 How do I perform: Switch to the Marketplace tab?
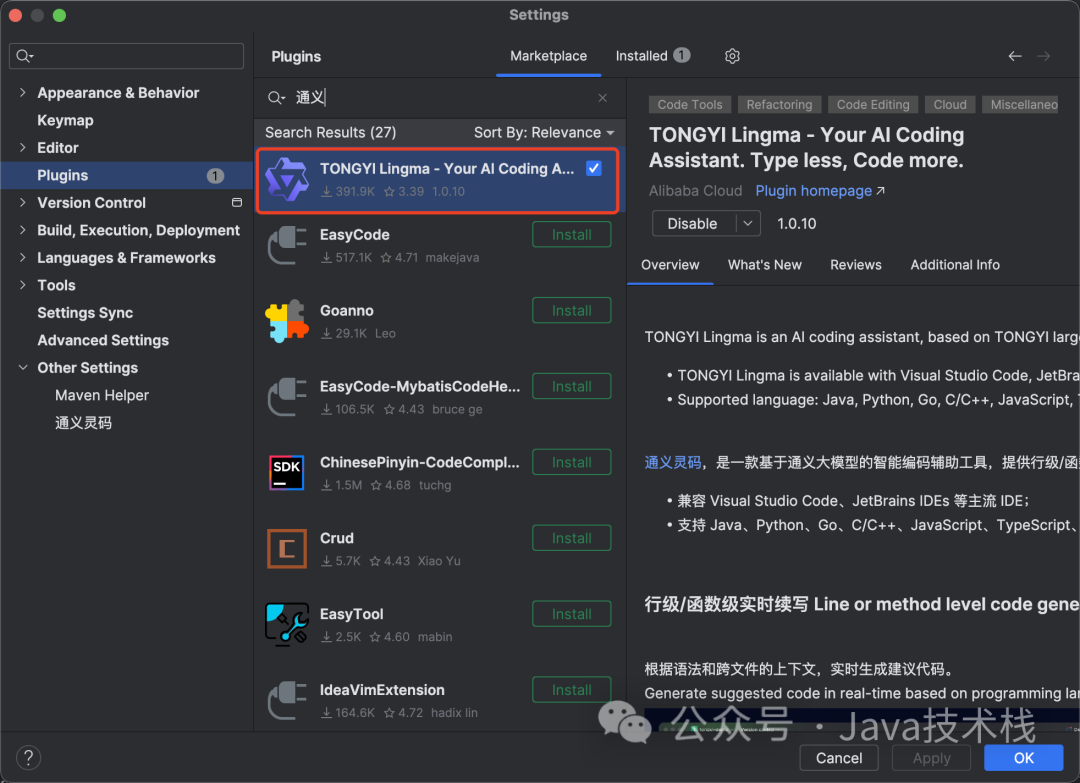[548, 56]
